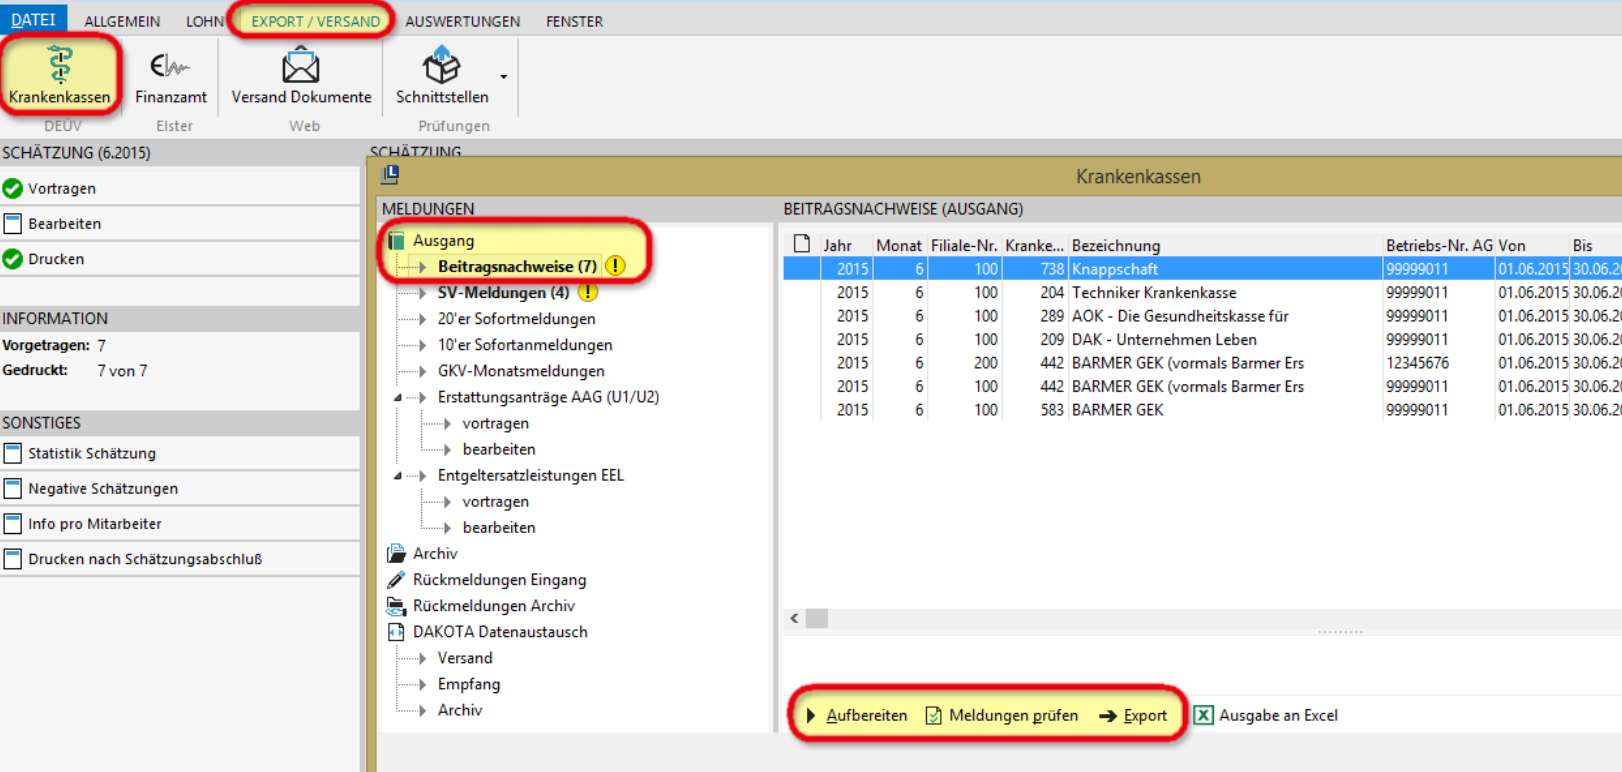Click the Aufbereiten button

click(x=856, y=715)
